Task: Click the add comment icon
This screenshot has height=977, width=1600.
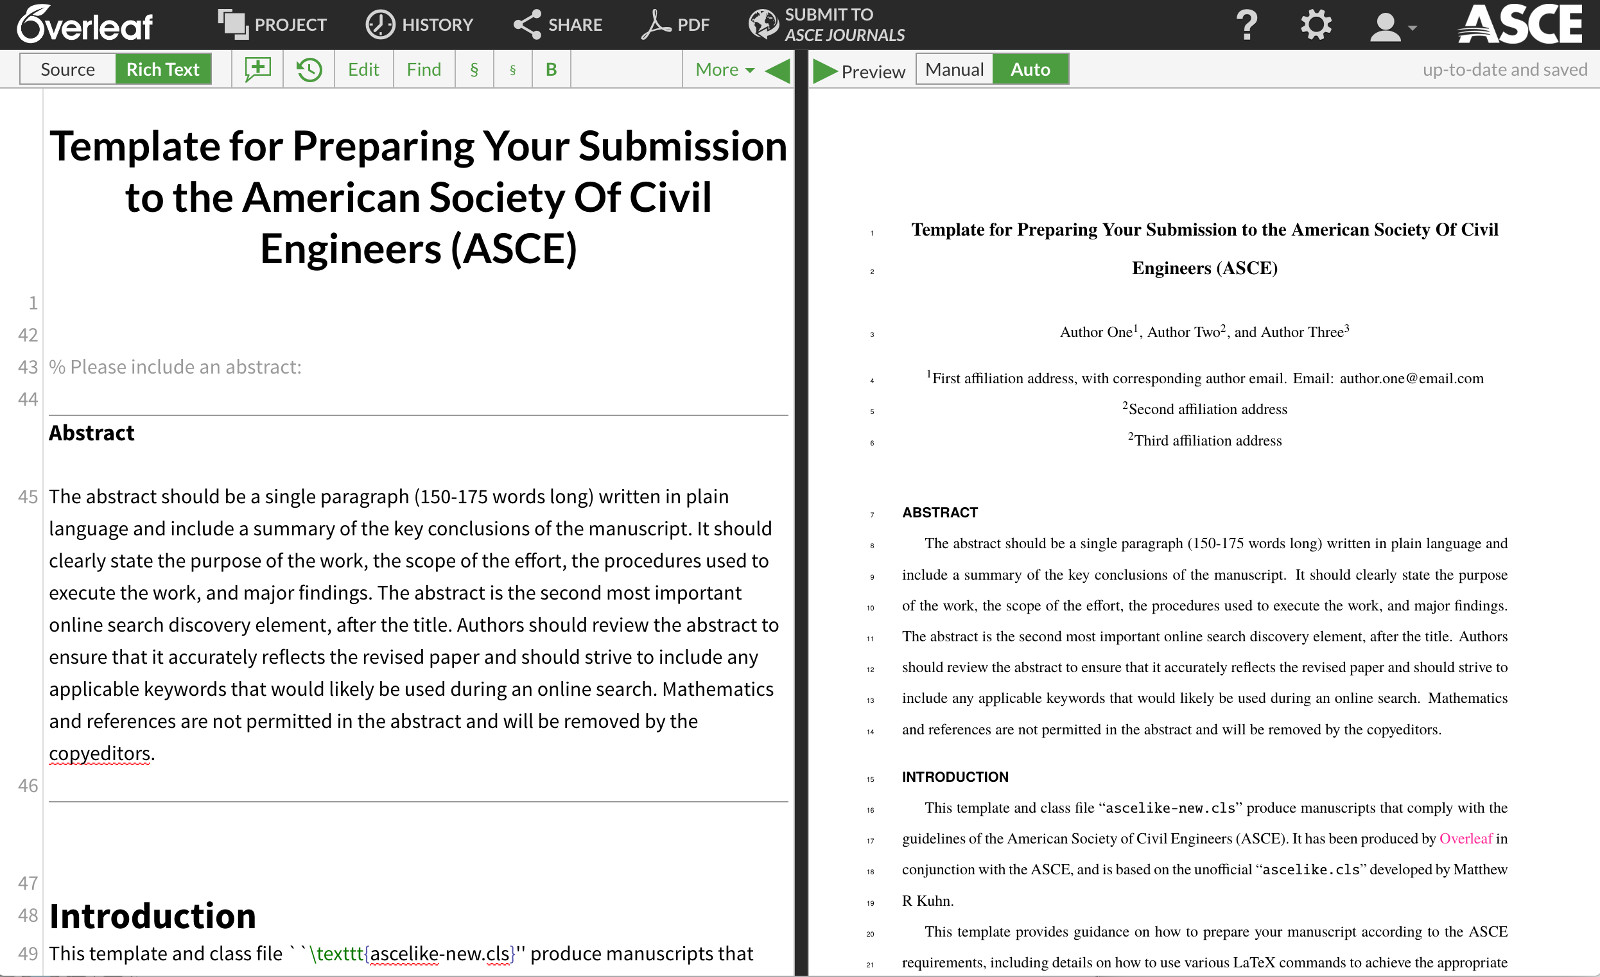Action: click(258, 69)
